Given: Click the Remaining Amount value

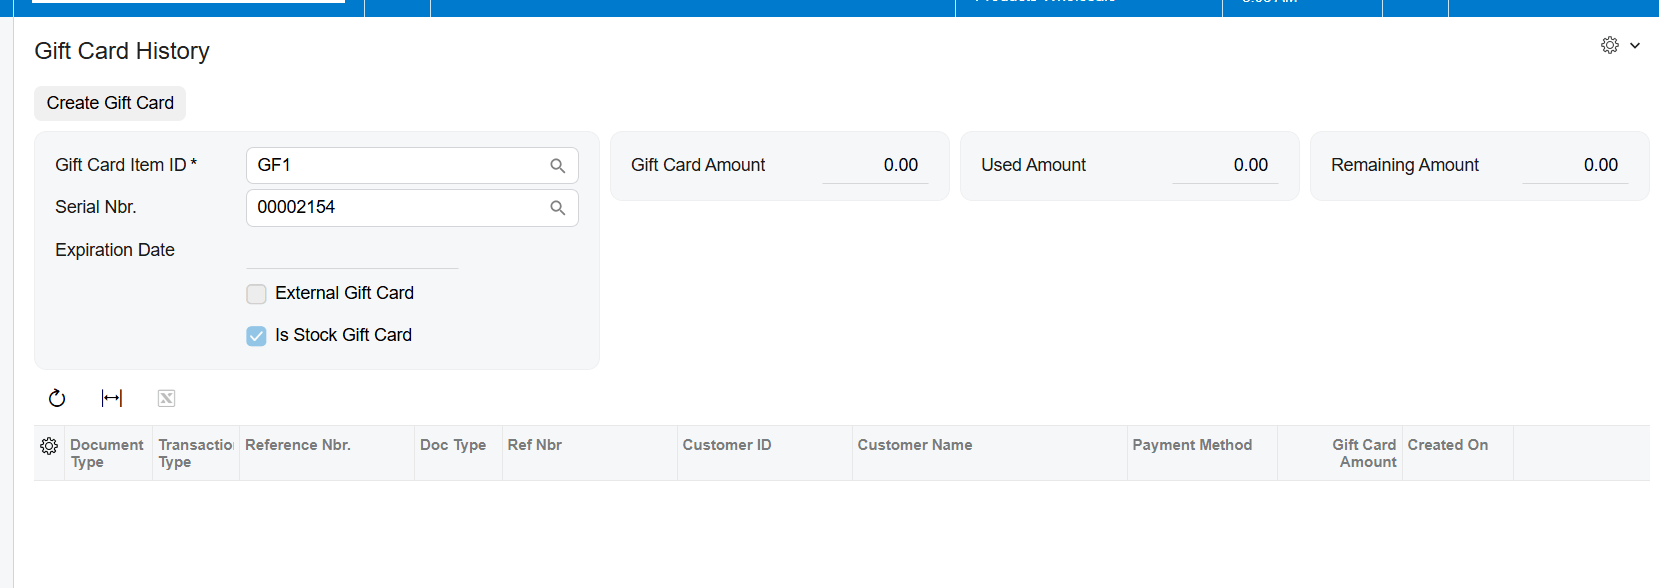Looking at the screenshot, I should pos(1575,166).
